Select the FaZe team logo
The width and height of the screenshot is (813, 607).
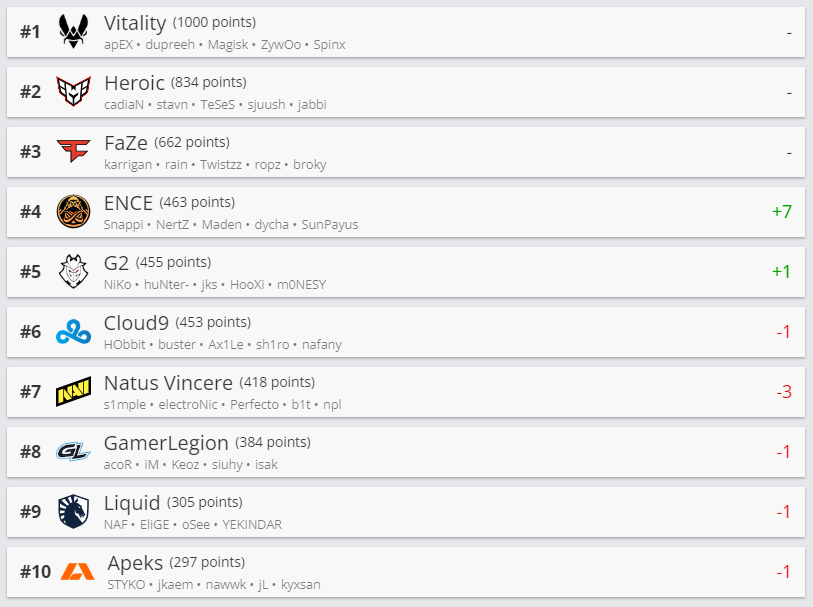click(x=73, y=152)
